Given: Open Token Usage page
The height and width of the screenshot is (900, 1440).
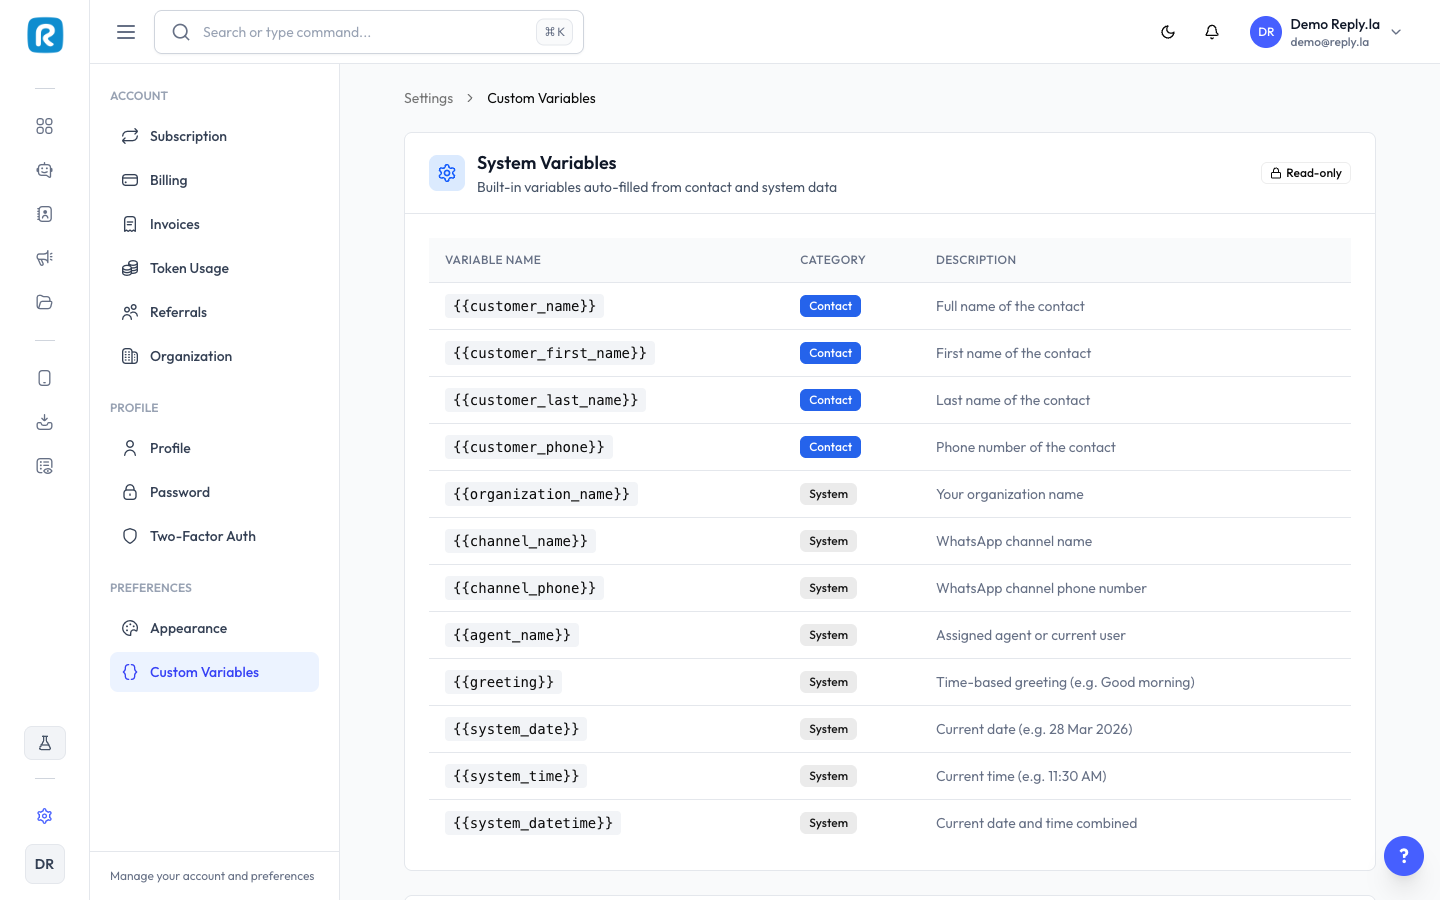Looking at the screenshot, I should coord(214,268).
